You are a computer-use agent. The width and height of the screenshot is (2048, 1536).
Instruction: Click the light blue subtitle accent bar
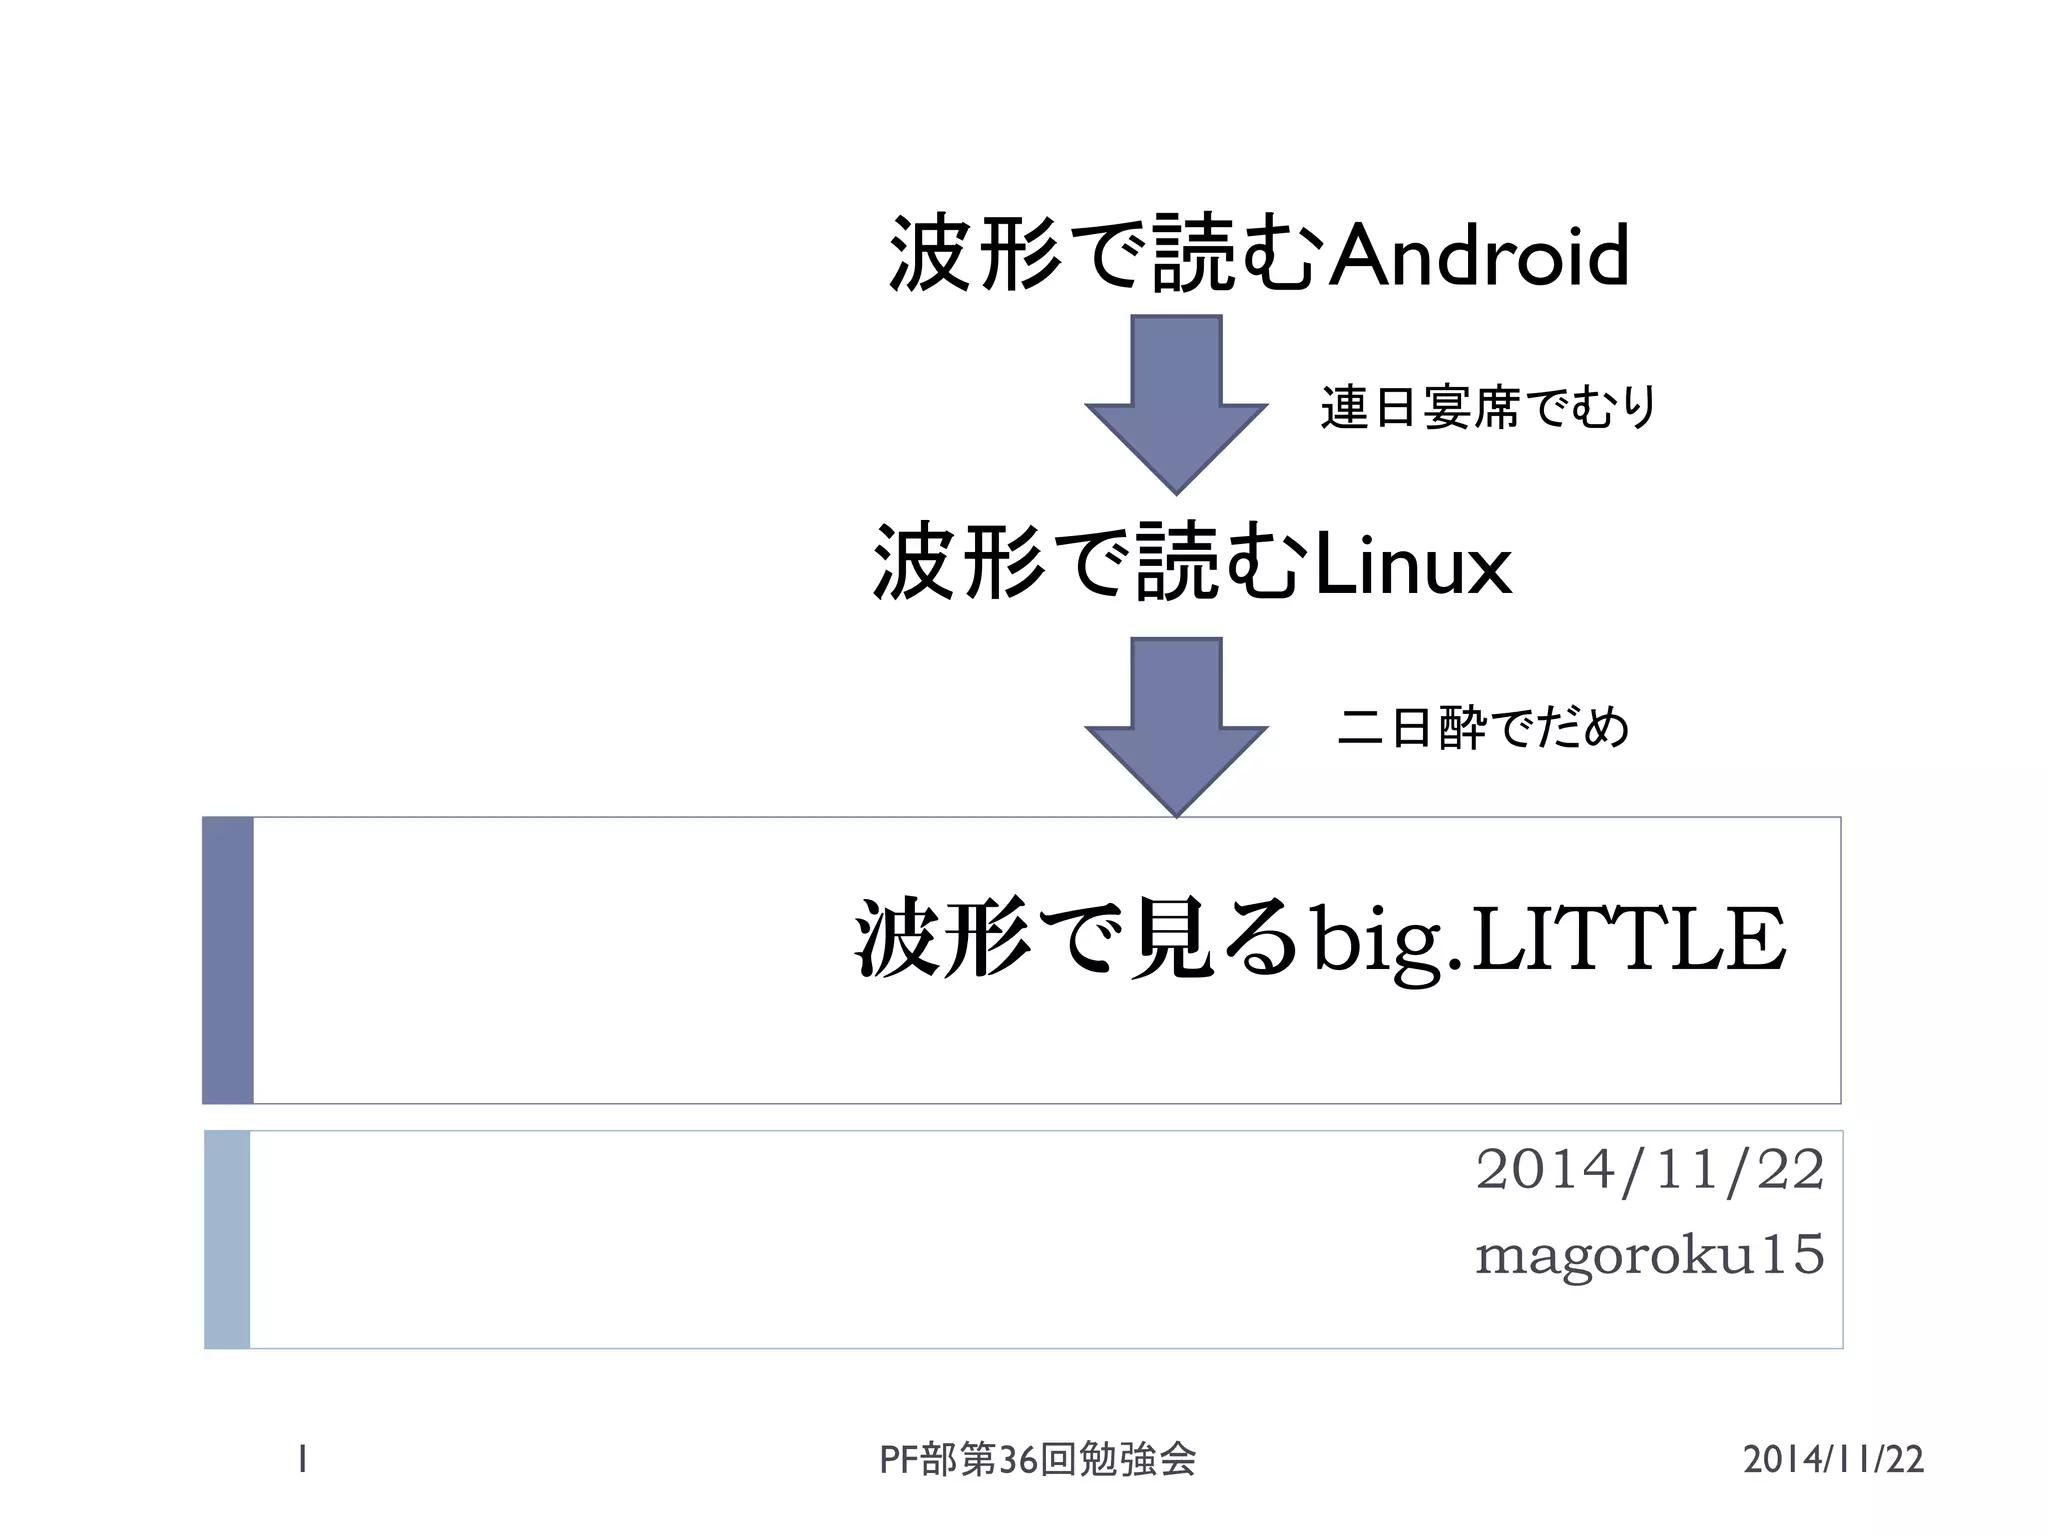tap(227, 1239)
